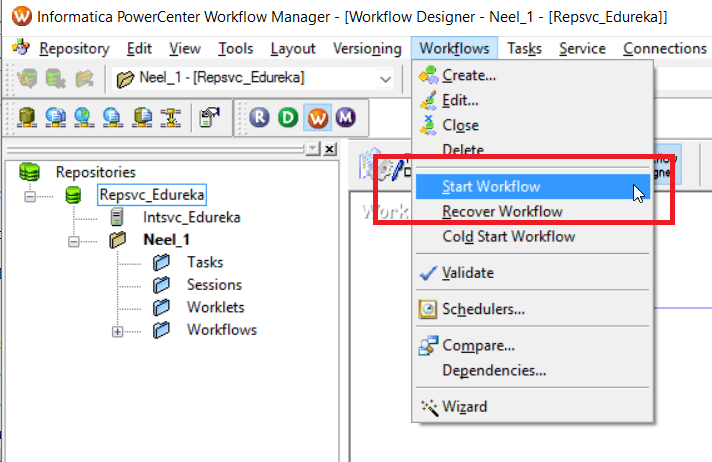Viewport: 712px width, 462px height.
Task: Open the Tools menu
Action: coord(235,48)
